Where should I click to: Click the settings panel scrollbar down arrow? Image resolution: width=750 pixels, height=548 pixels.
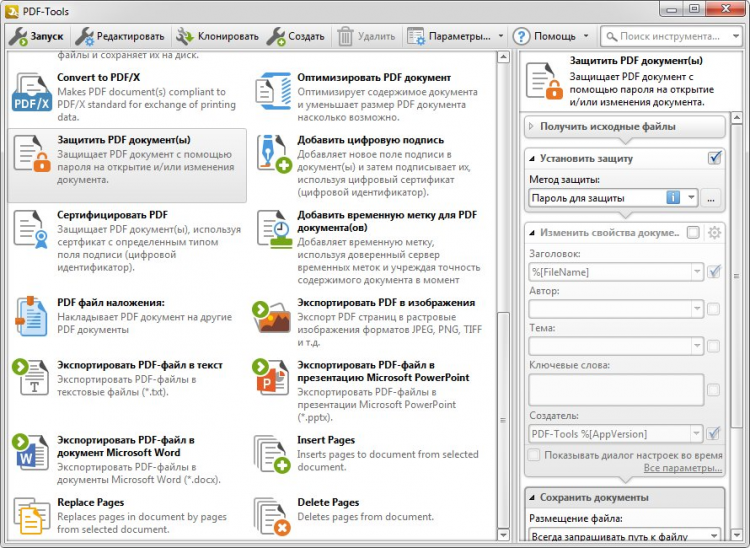(x=737, y=535)
